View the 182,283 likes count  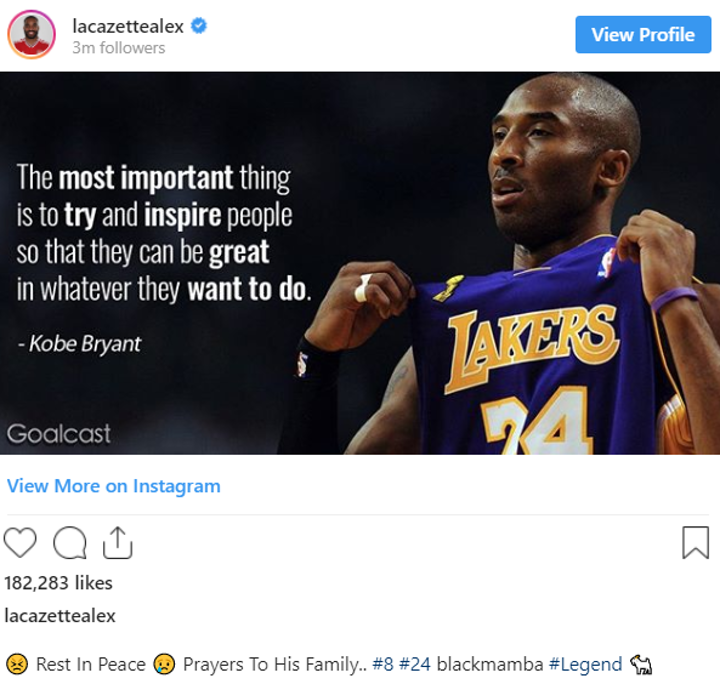[58, 583]
